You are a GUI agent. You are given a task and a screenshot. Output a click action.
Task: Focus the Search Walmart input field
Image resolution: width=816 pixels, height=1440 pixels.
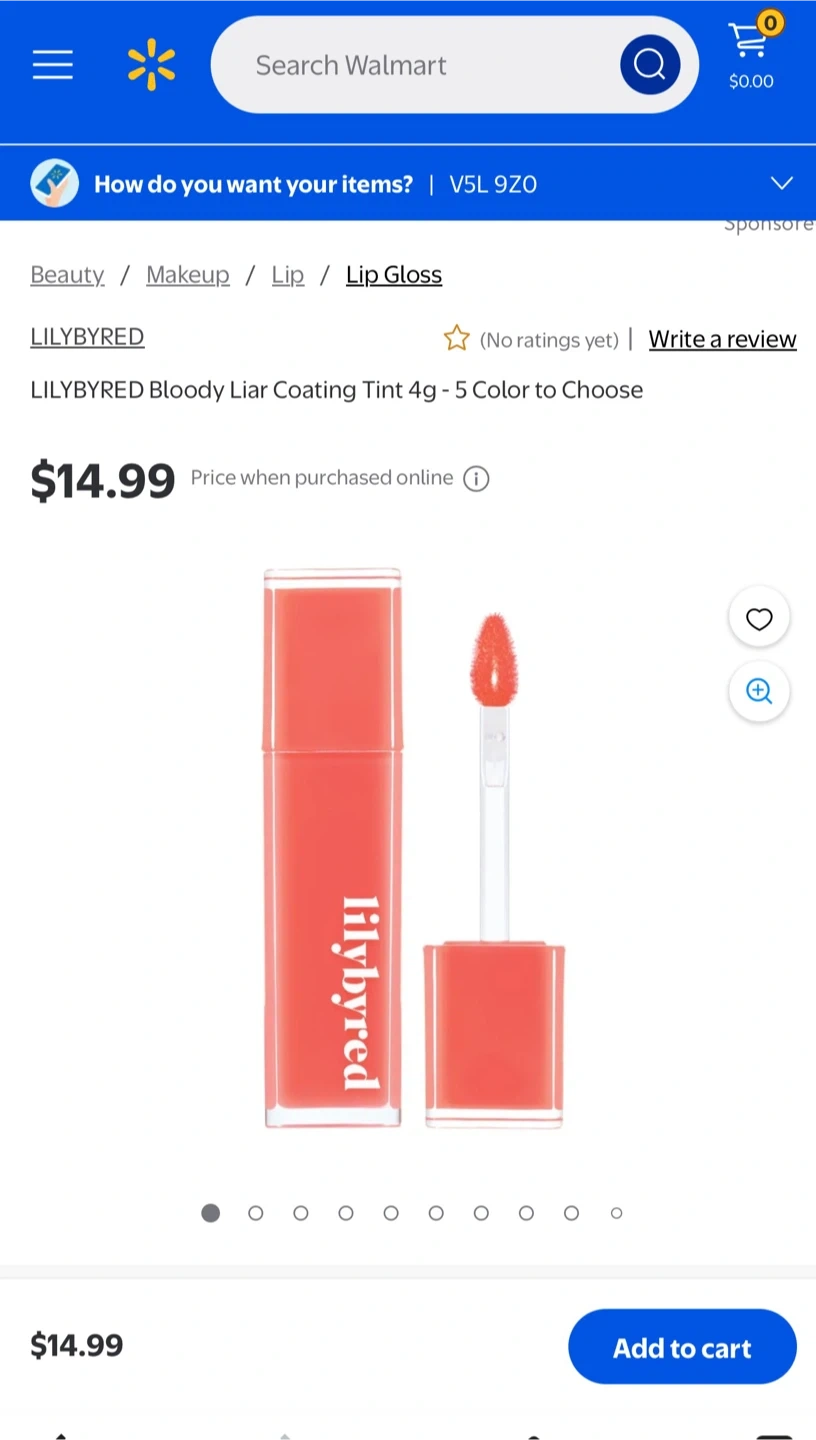click(415, 65)
